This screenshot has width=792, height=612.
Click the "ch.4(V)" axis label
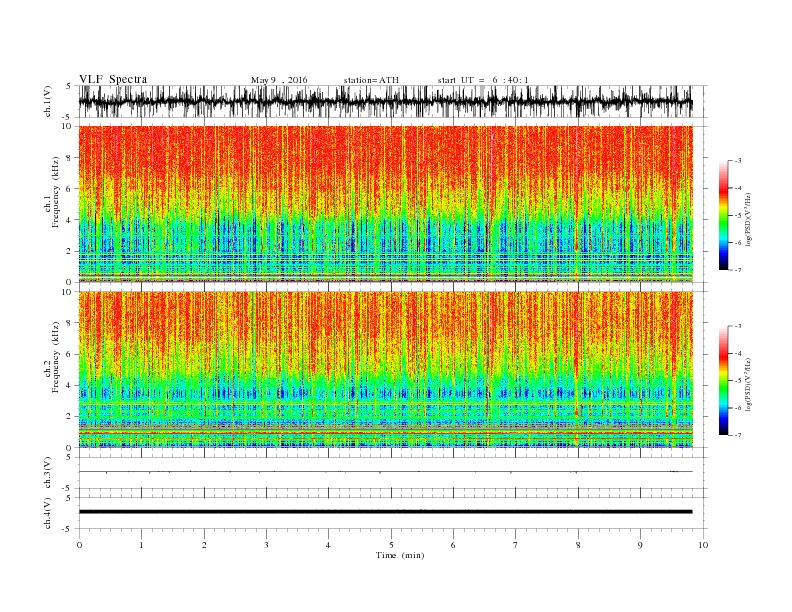click(48, 513)
